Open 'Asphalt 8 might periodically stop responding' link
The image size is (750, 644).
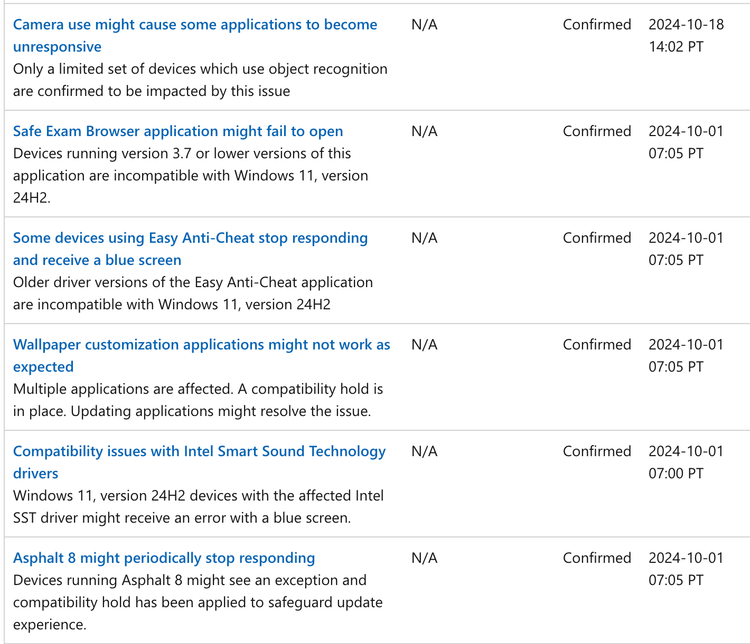coord(164,558)
